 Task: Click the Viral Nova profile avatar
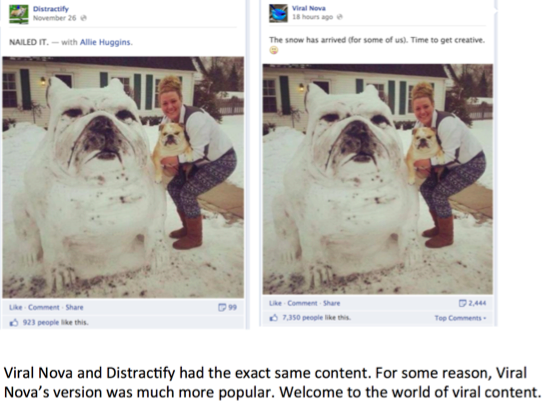pyautogui.click(x=278, y=13)
